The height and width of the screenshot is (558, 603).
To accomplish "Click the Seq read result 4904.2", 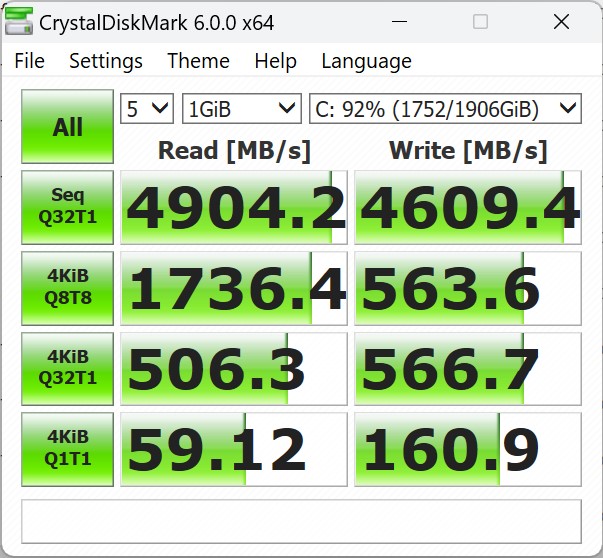I will (x=234, y=208).
